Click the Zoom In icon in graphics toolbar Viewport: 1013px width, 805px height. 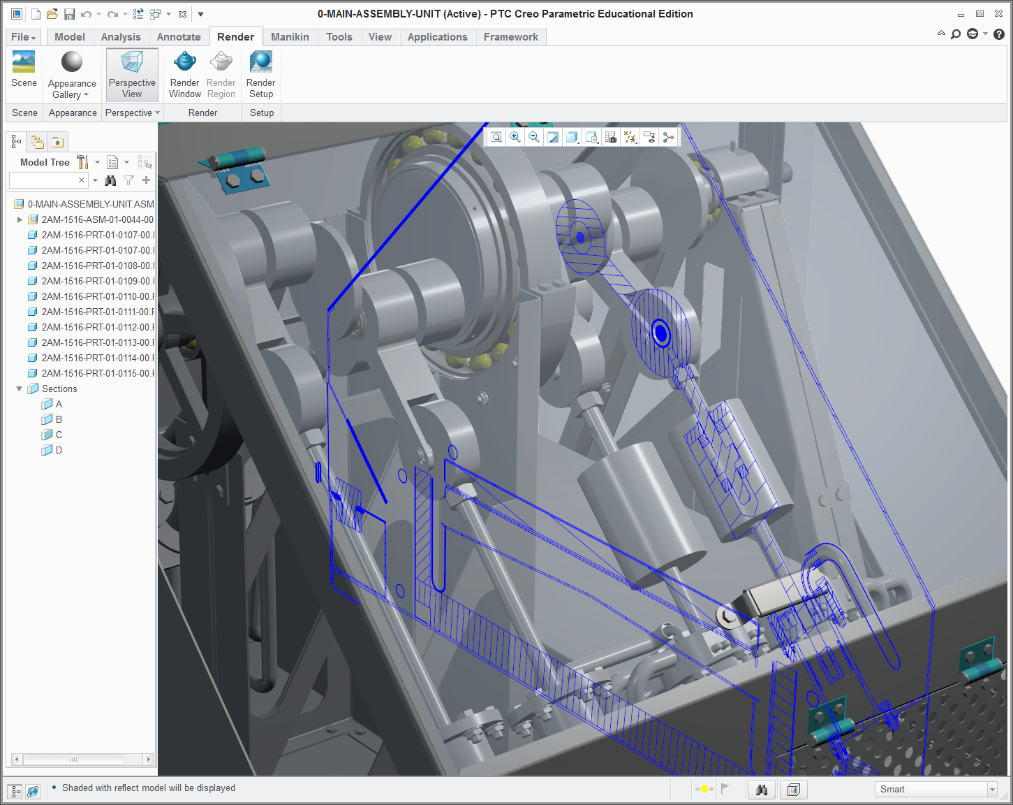515,137
